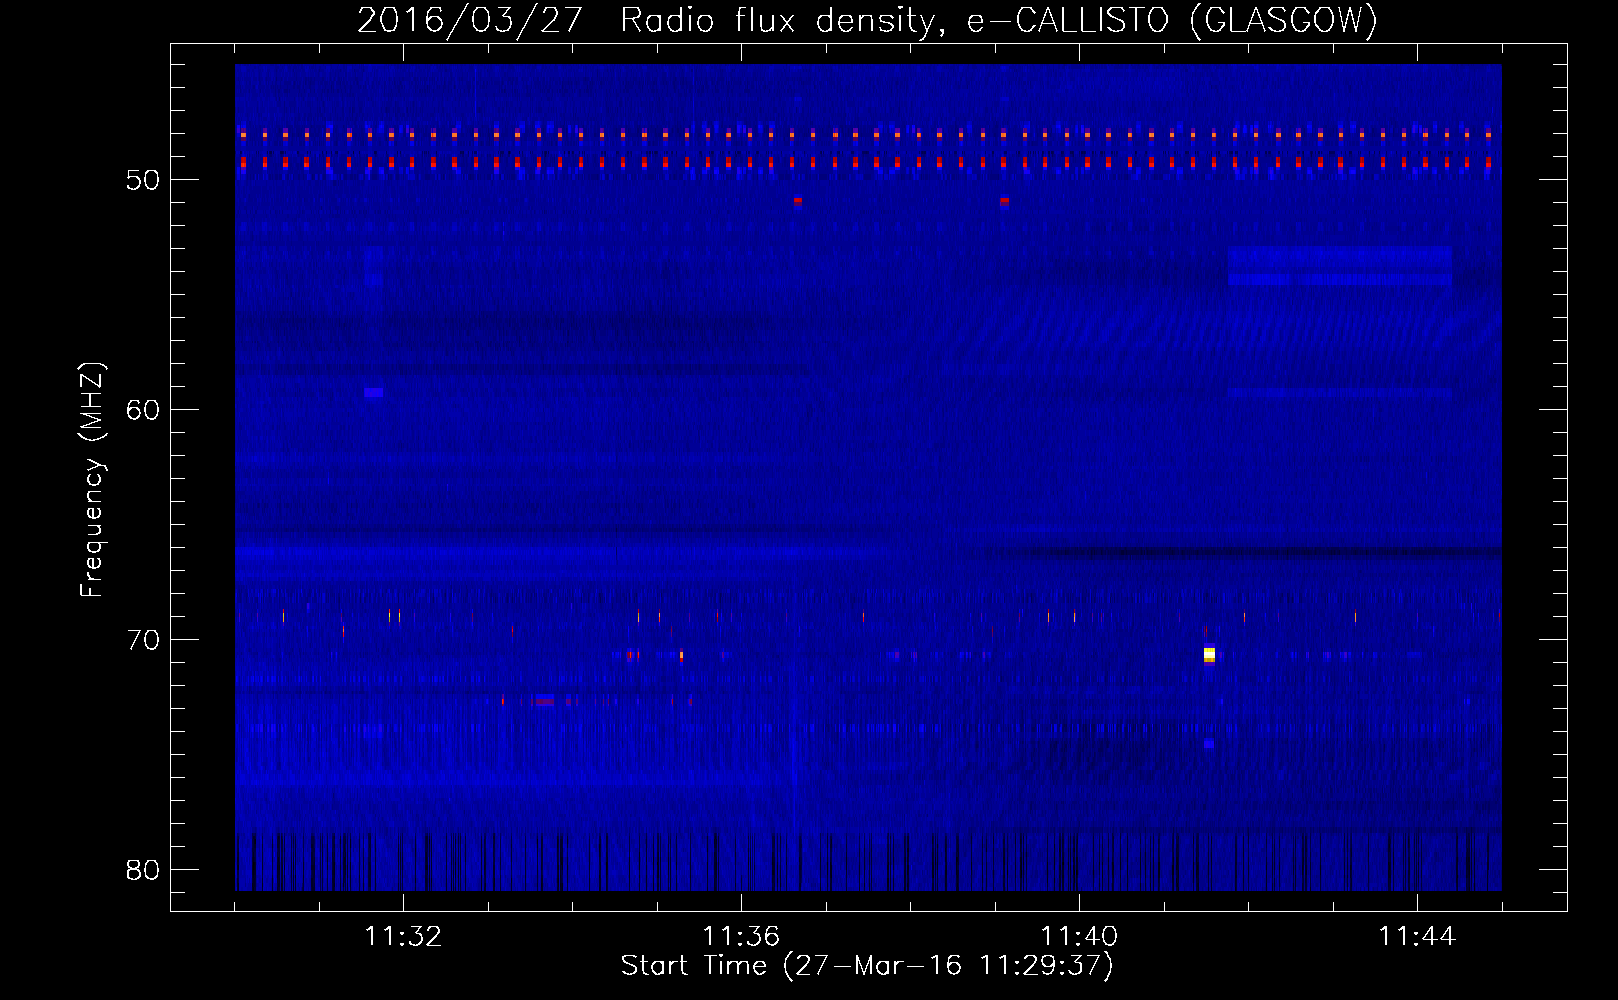Image resolution: width=1618 pixels, height=1000 pixels.
Task: Click the date "2016/03/27" in the title
Action: [469, 20]
